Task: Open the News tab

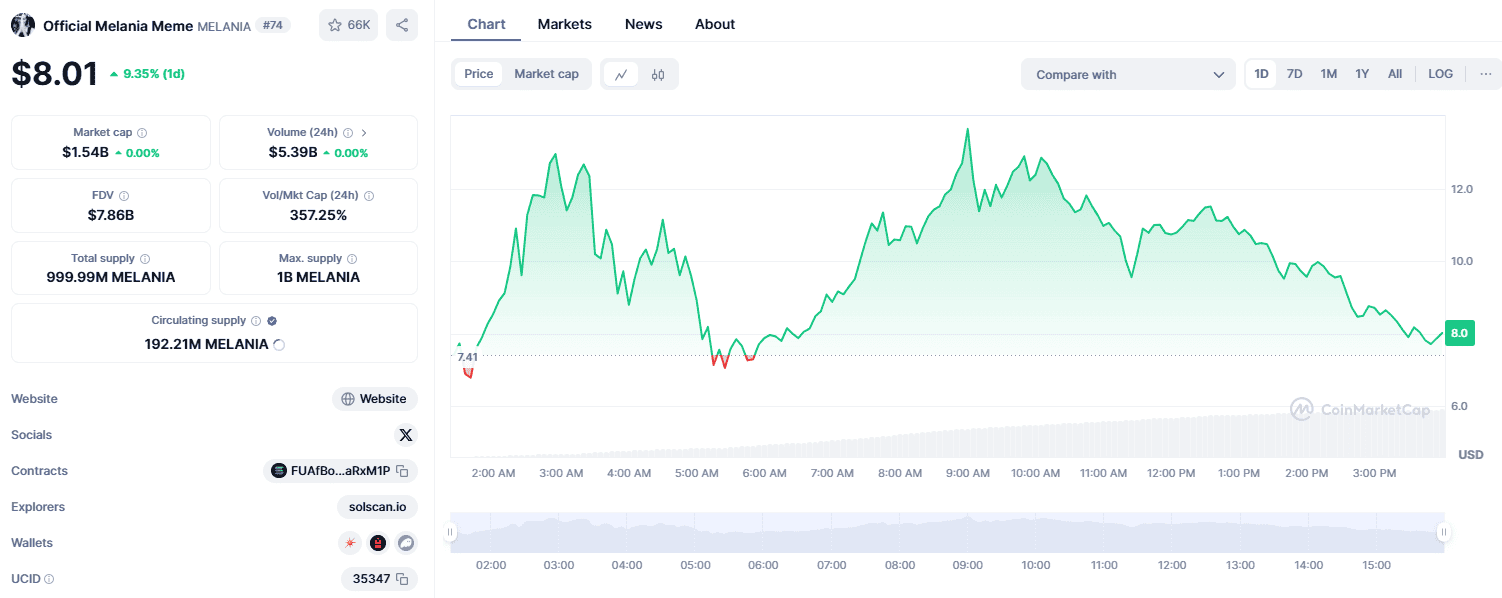Action: tap(643, 24)
